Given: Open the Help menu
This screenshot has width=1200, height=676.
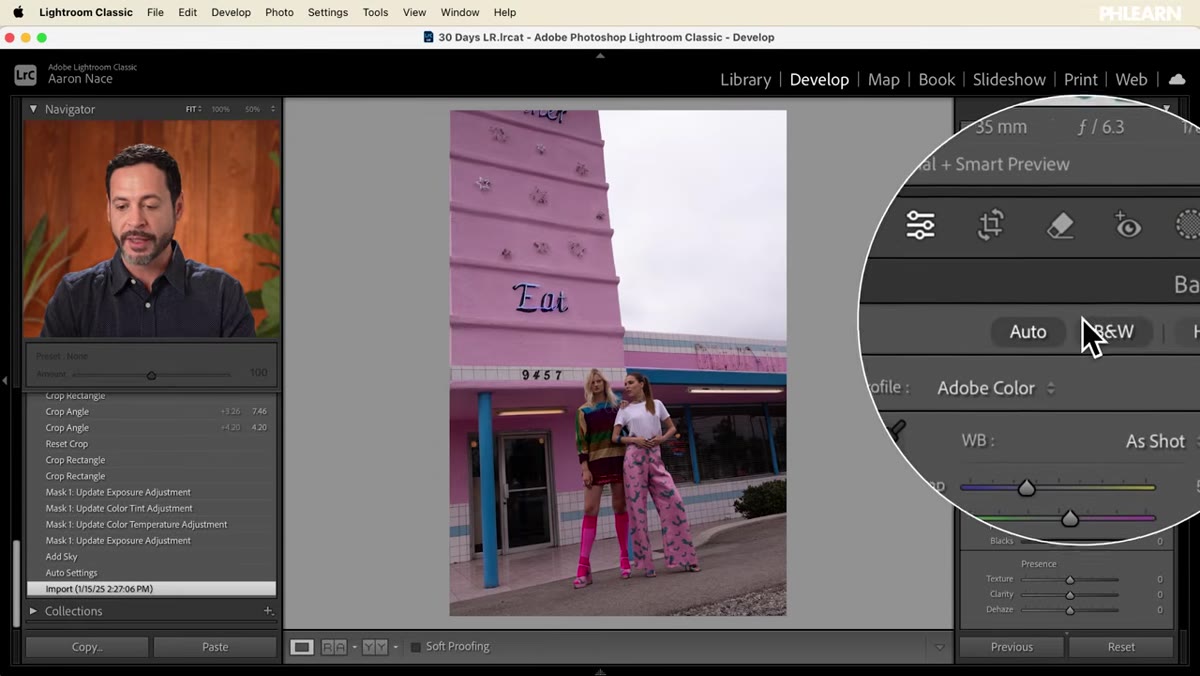Looking at the screenshot, I should coord(505,12).
